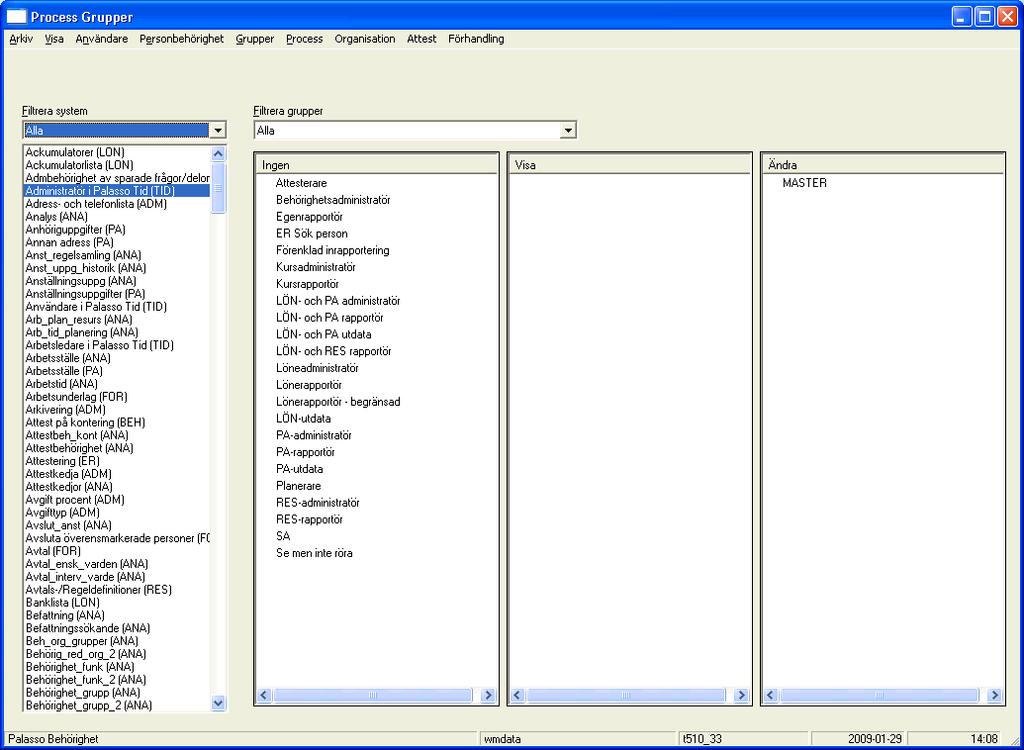Open the Personbehörighet menu
1024x750 pixels.
(182, 39)
